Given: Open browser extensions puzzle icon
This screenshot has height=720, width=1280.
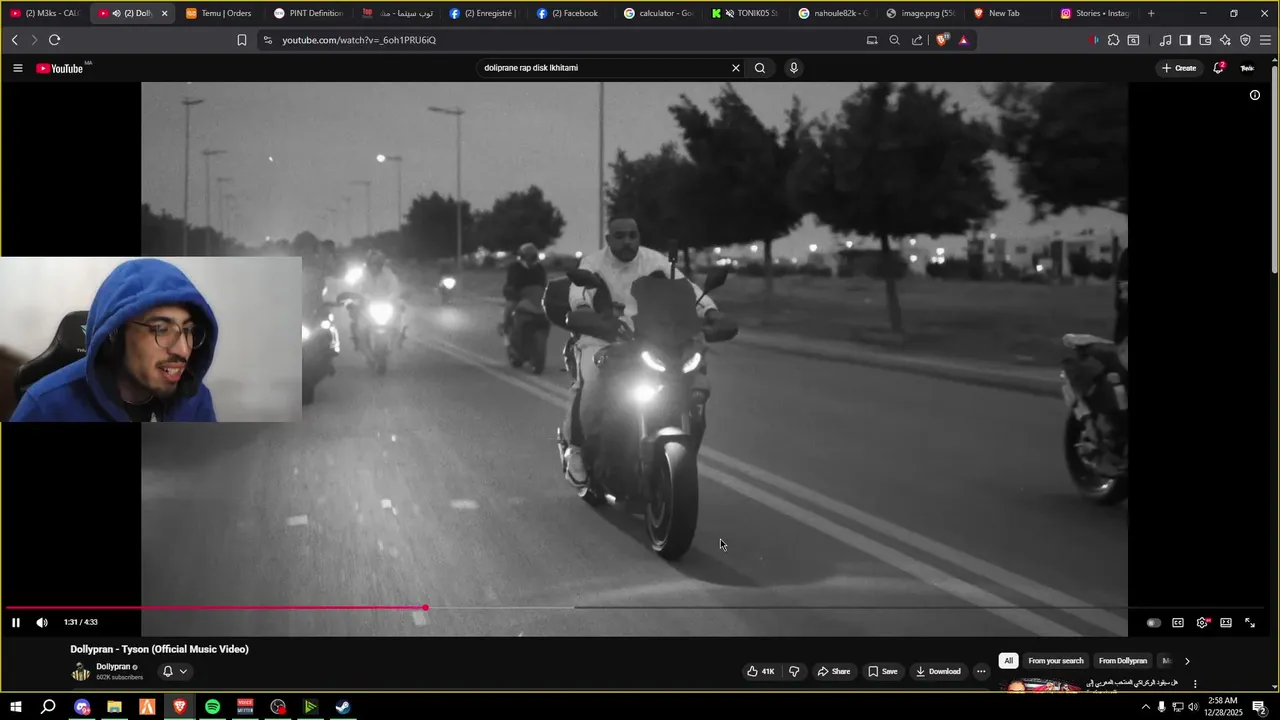Looking at the screenshot, I should 1113,40.
